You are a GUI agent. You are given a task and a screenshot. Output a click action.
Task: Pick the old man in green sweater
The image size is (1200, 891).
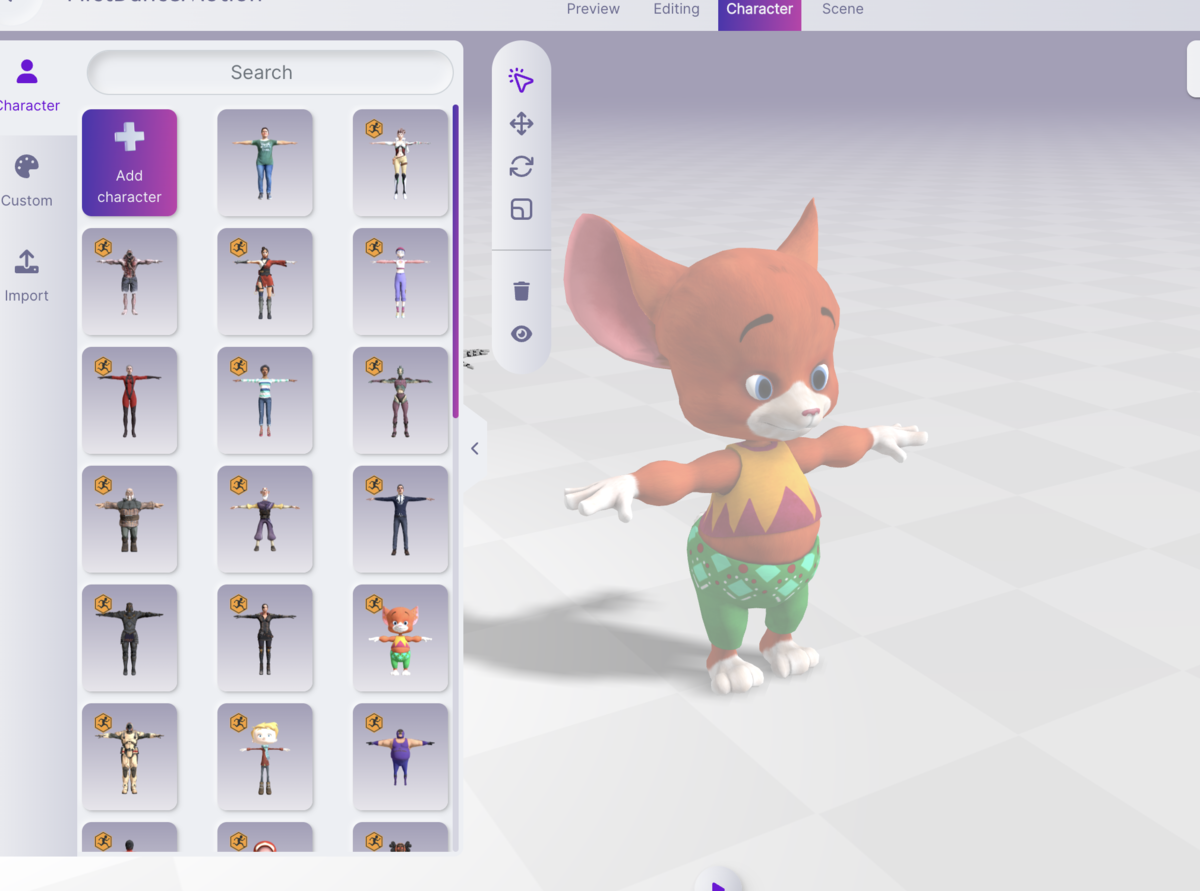(129, 520)
